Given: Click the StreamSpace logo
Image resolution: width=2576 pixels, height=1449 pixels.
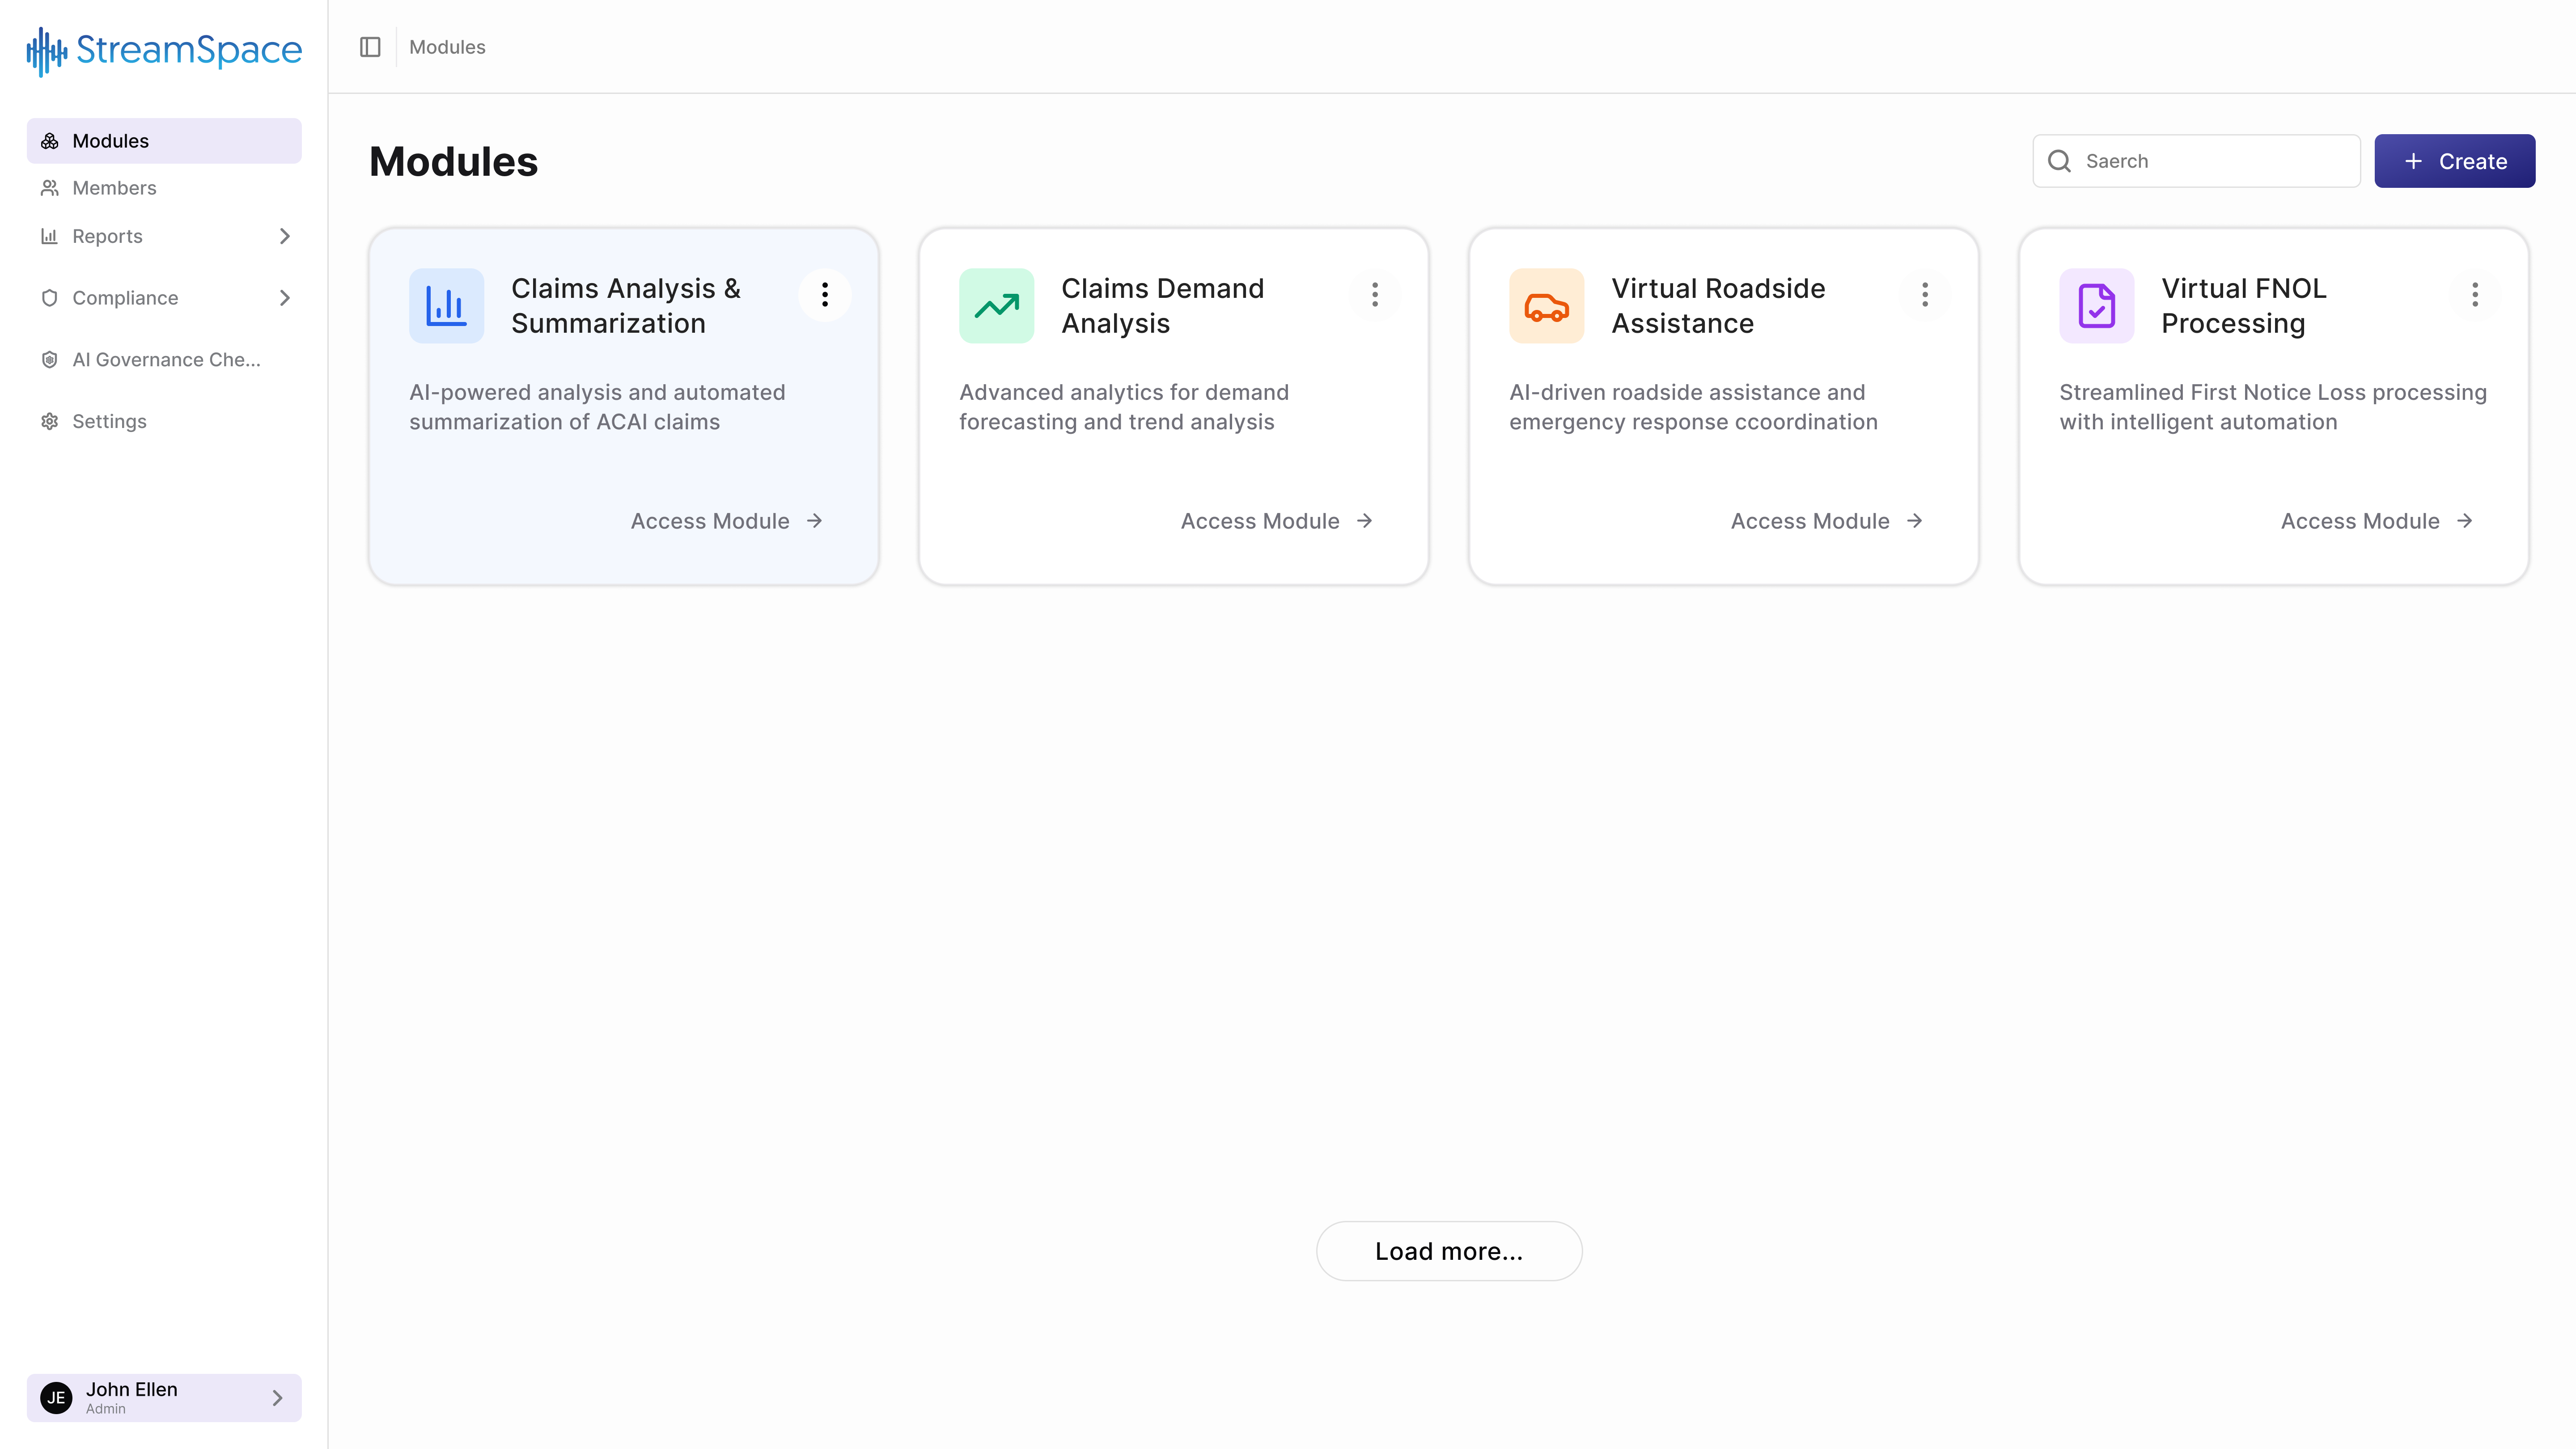Looking at the screenshot, I should pos(164,50).
